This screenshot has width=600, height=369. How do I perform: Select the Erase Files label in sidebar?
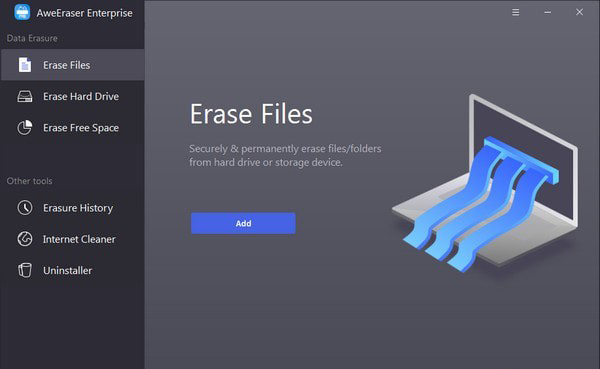(67, 65)
